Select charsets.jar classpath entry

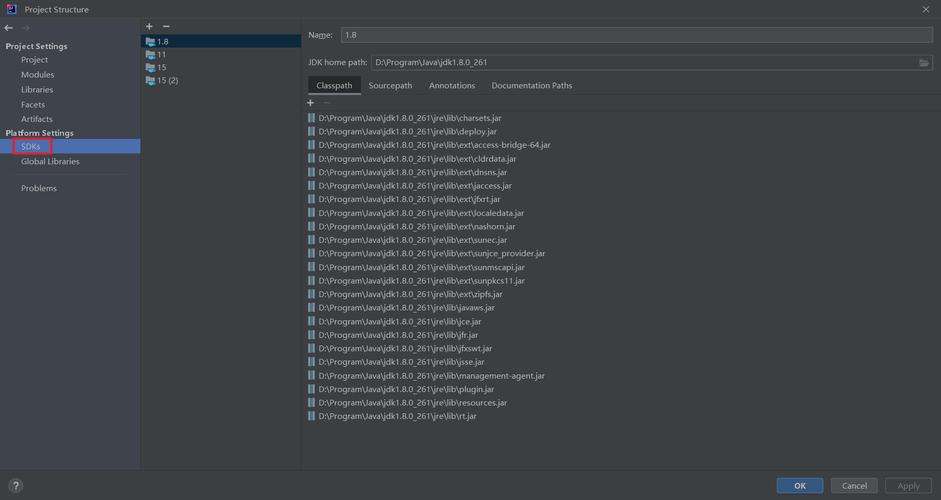[x=405, y=118]
